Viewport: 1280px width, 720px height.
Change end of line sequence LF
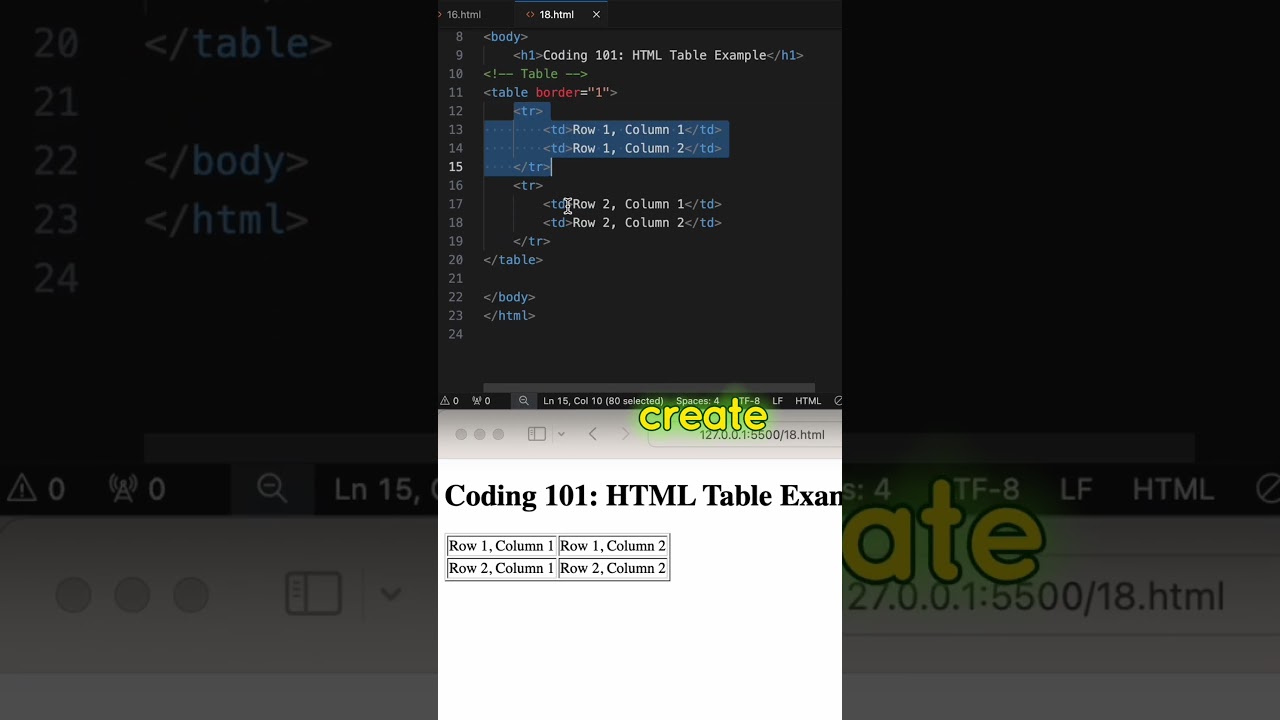tap(777, 401)
